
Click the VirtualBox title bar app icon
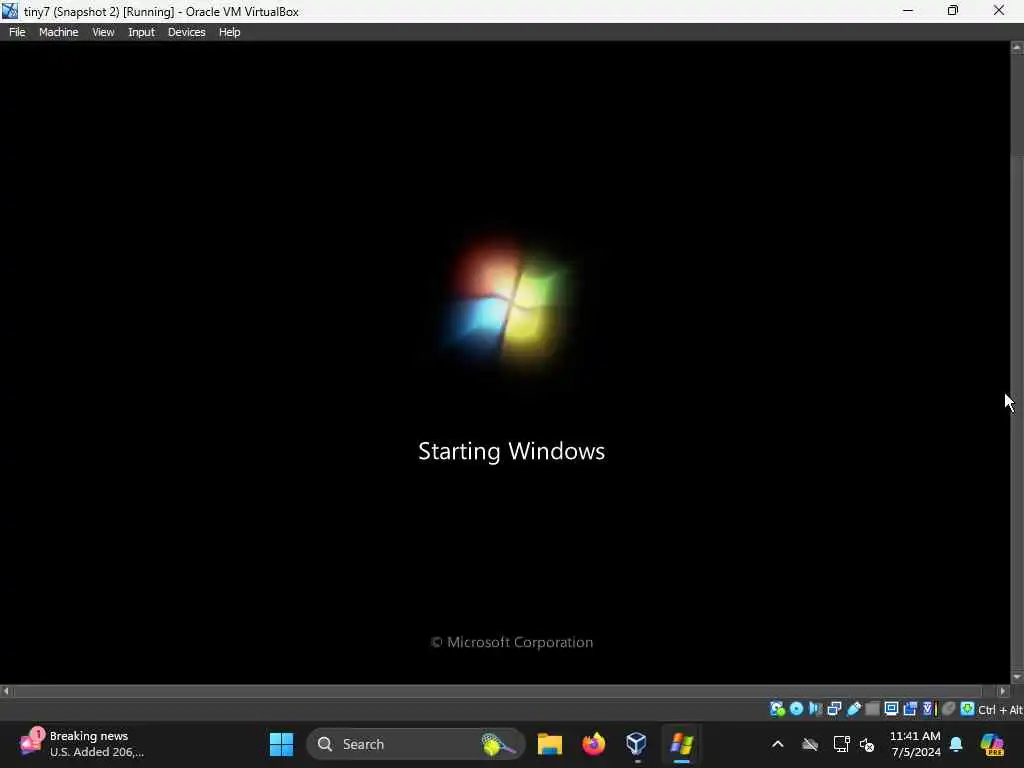click(10, 11)
